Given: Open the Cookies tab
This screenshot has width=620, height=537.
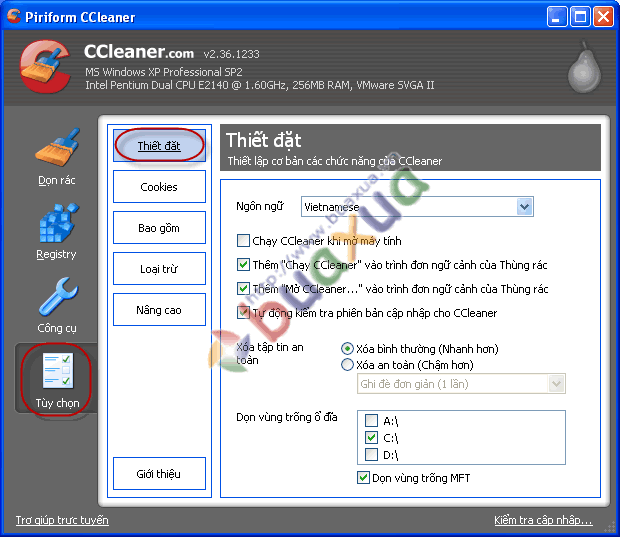Looking at the screenshot, I should point(159,187).
